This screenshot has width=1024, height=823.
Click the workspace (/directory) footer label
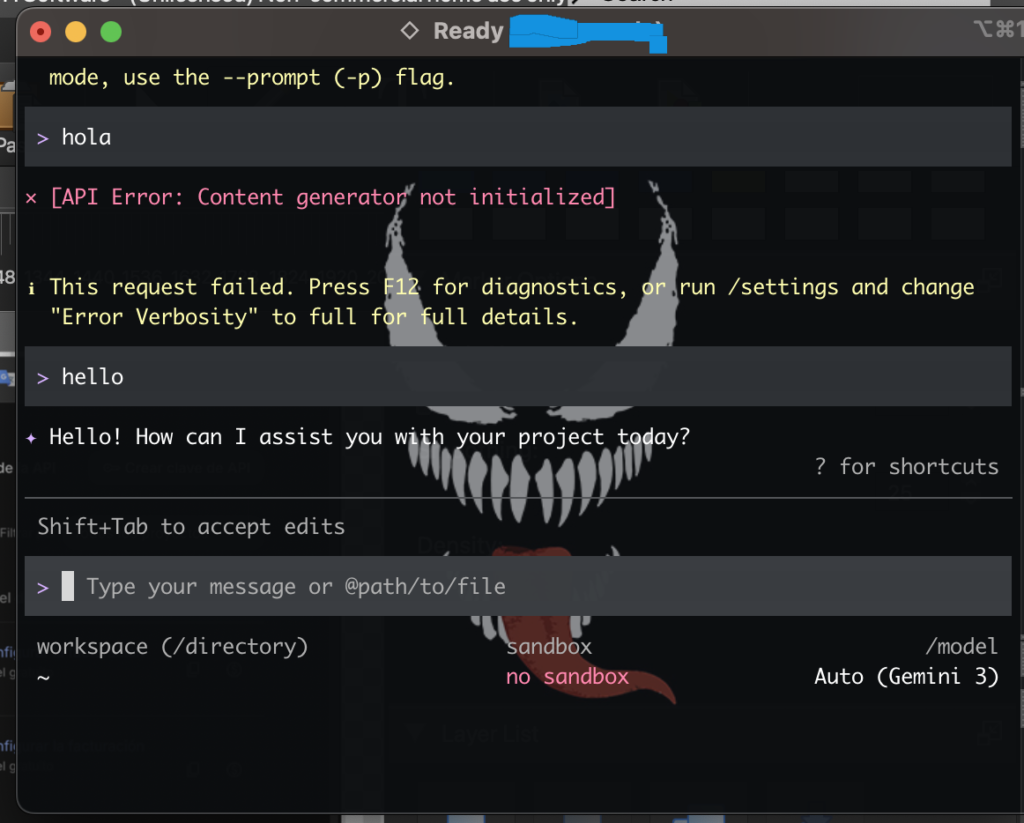172,647
